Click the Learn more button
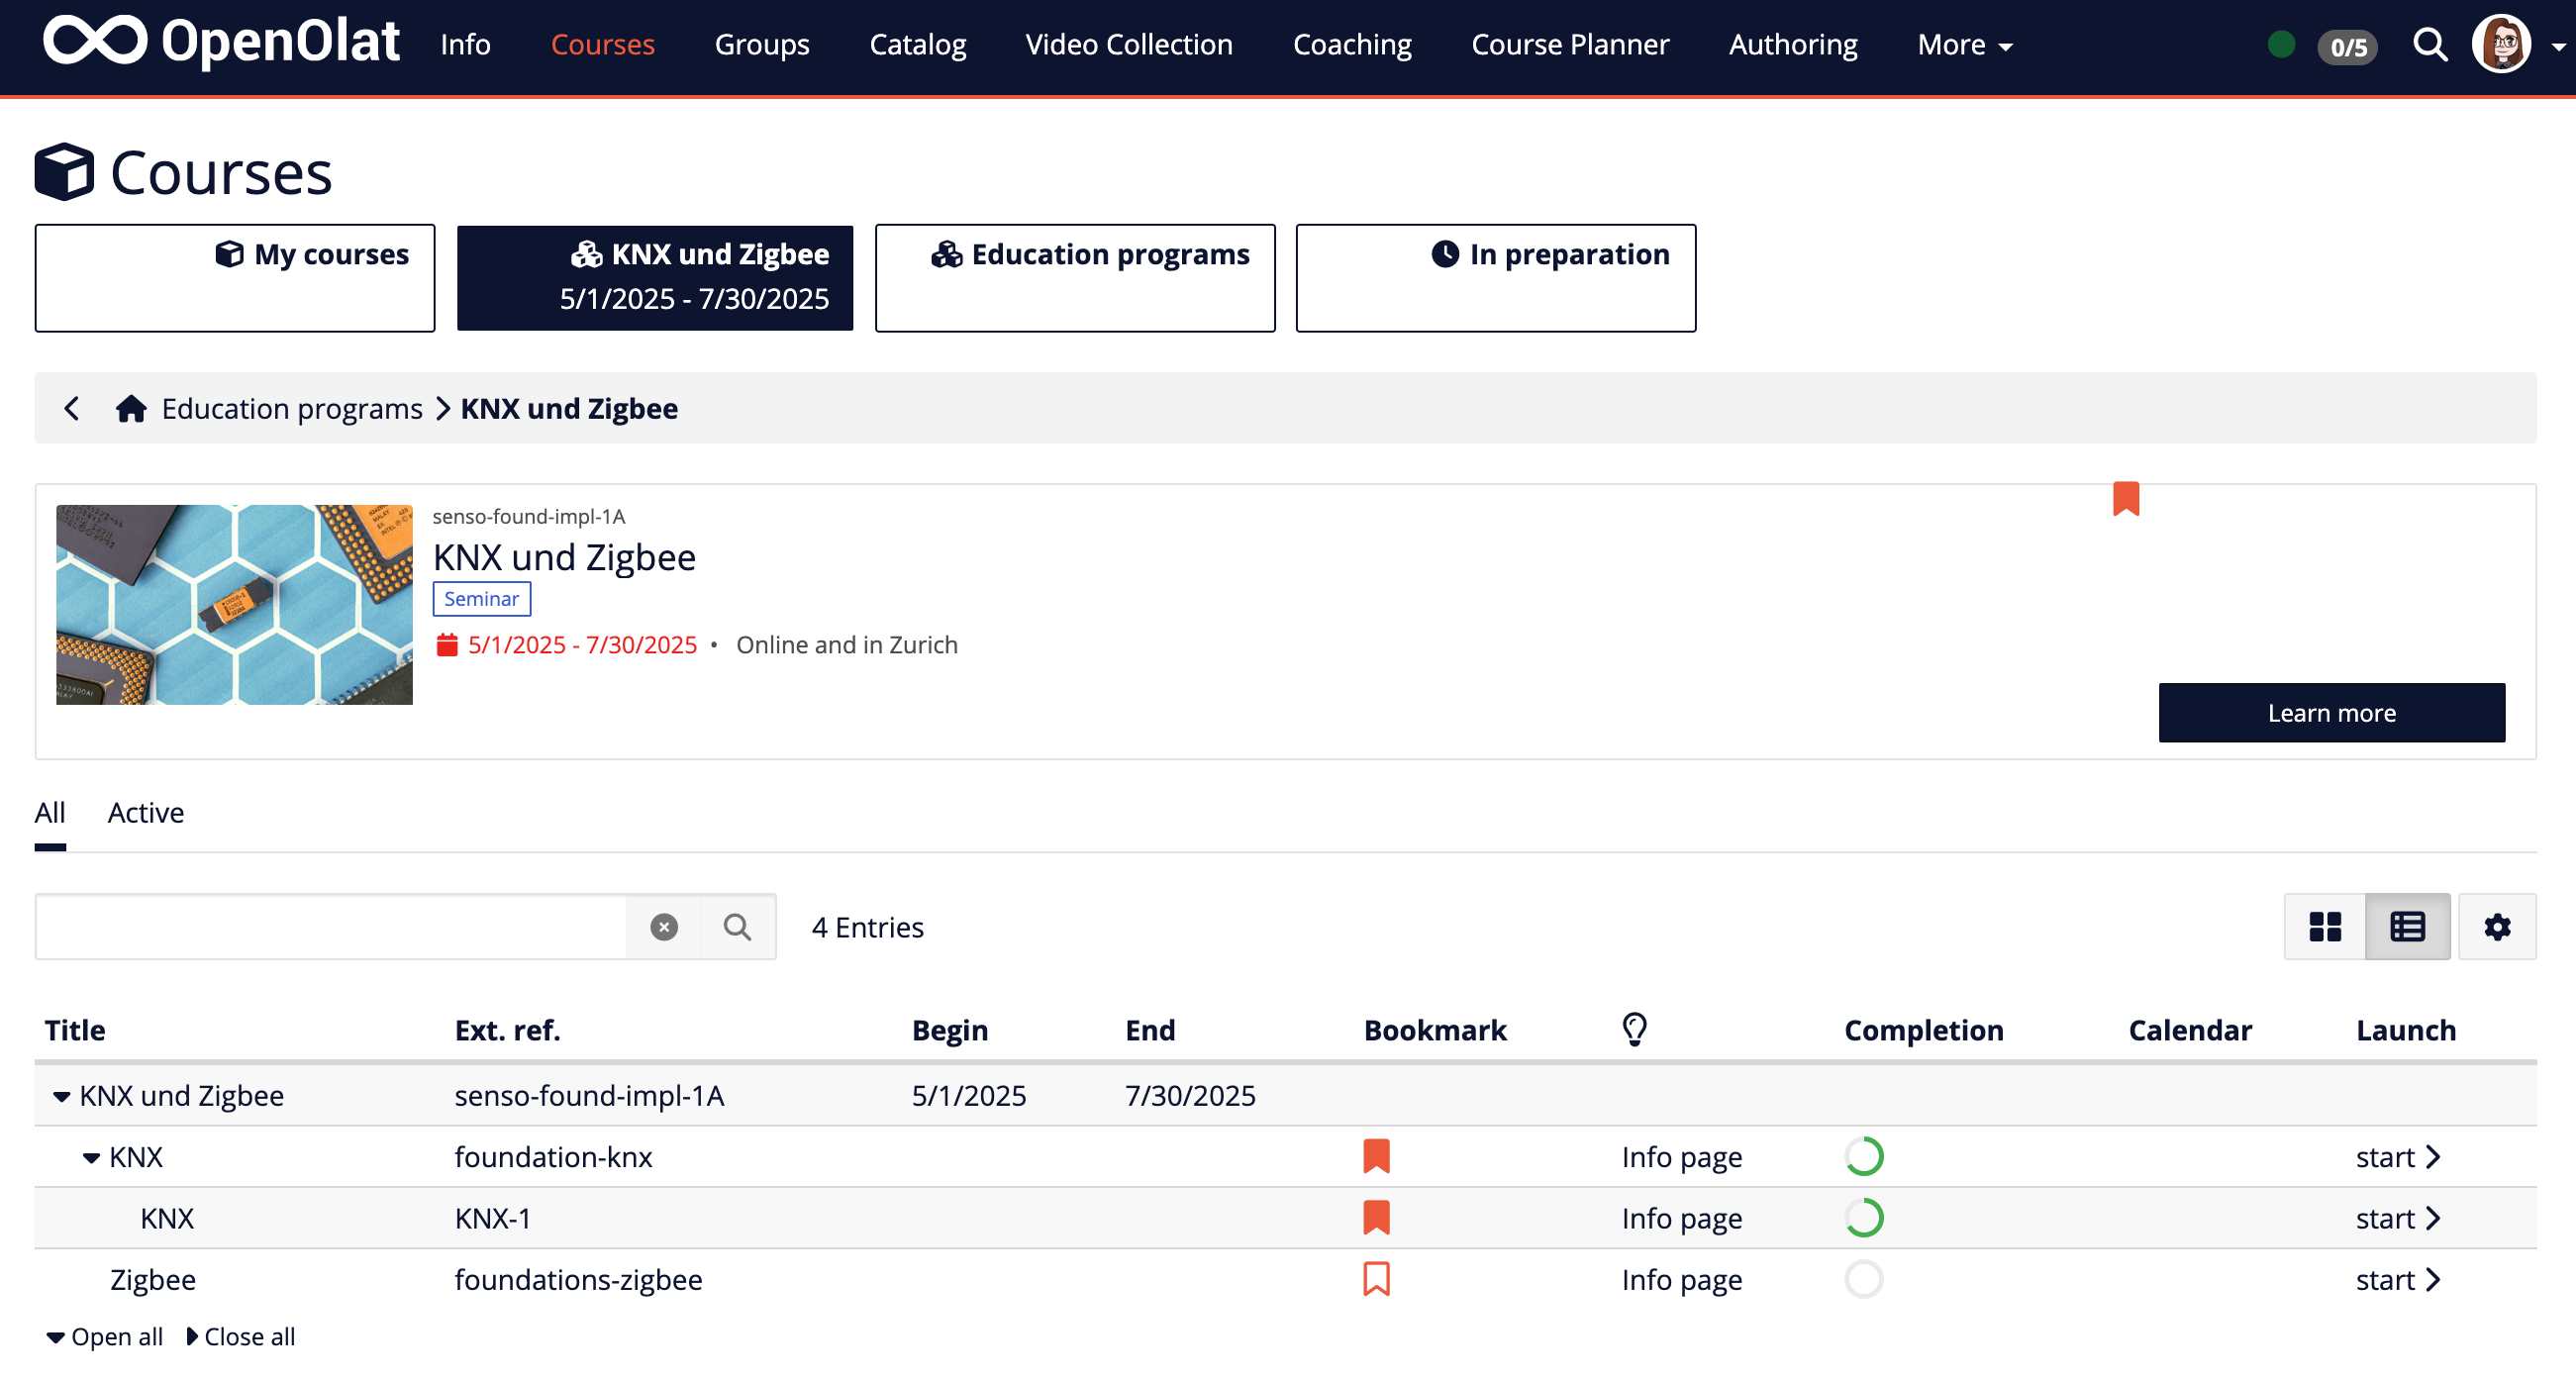Image resolution: width=2576 pixels, height=1380 pixels. pos(2331,712)
